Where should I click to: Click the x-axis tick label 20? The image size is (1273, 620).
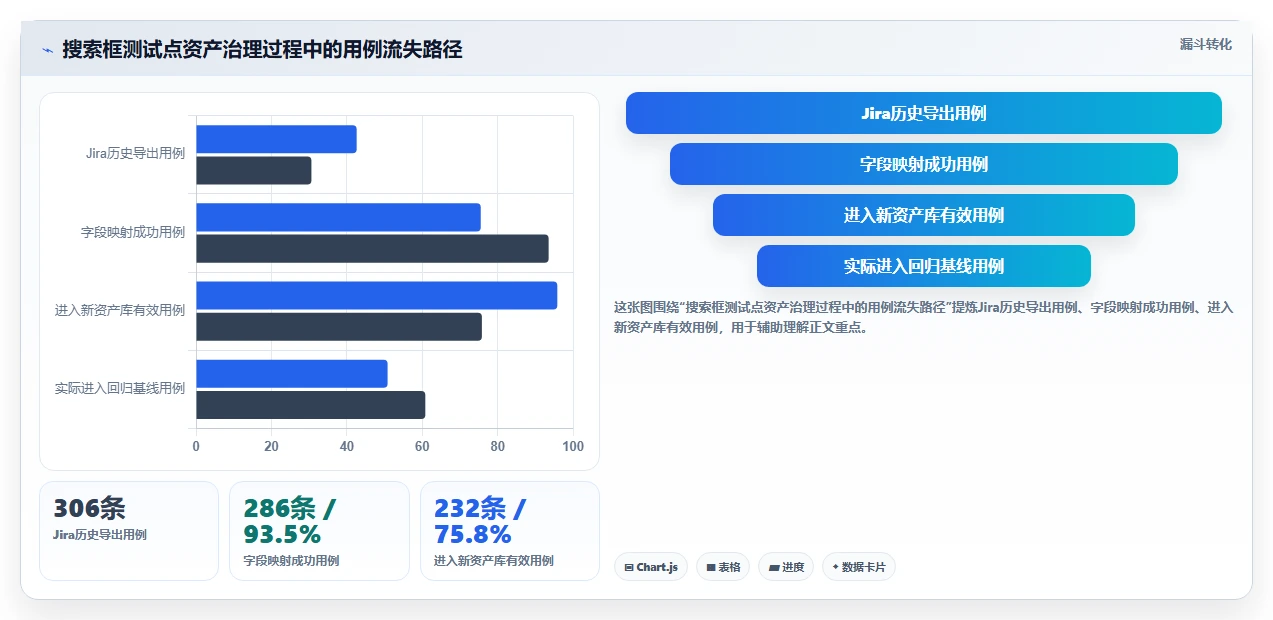271,446
